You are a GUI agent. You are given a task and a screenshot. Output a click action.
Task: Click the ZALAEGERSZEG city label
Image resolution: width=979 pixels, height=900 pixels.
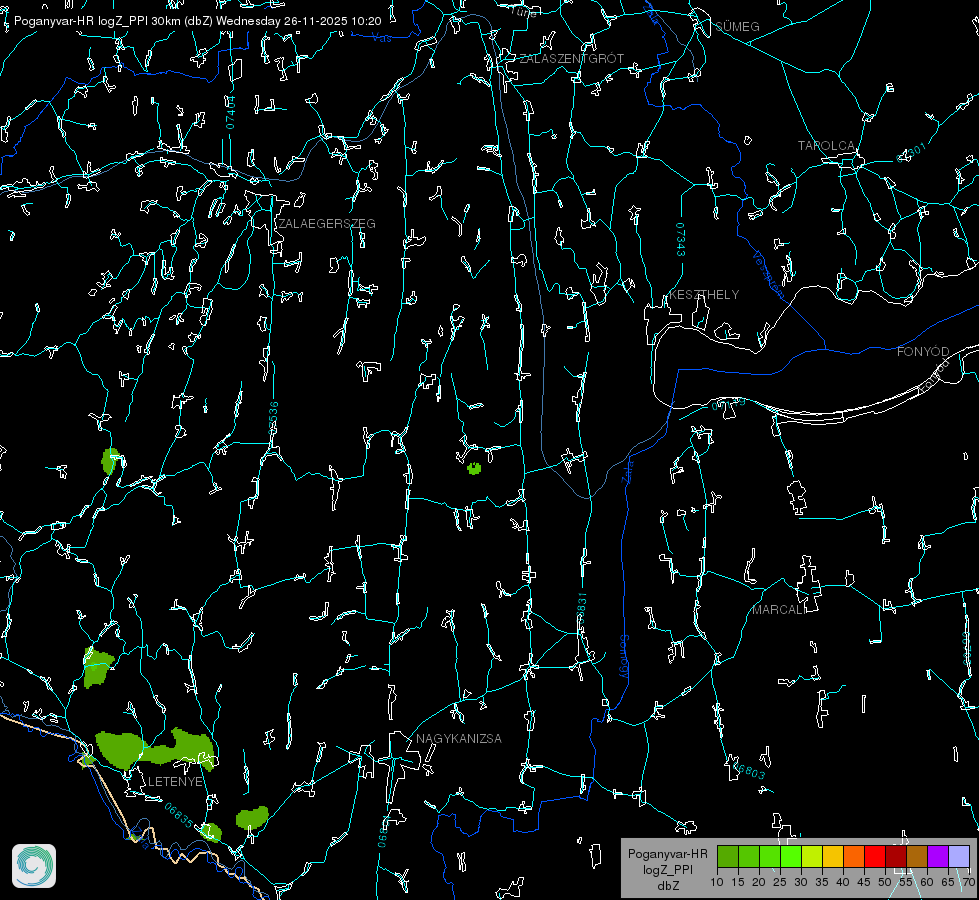click(x=327, y=223)
